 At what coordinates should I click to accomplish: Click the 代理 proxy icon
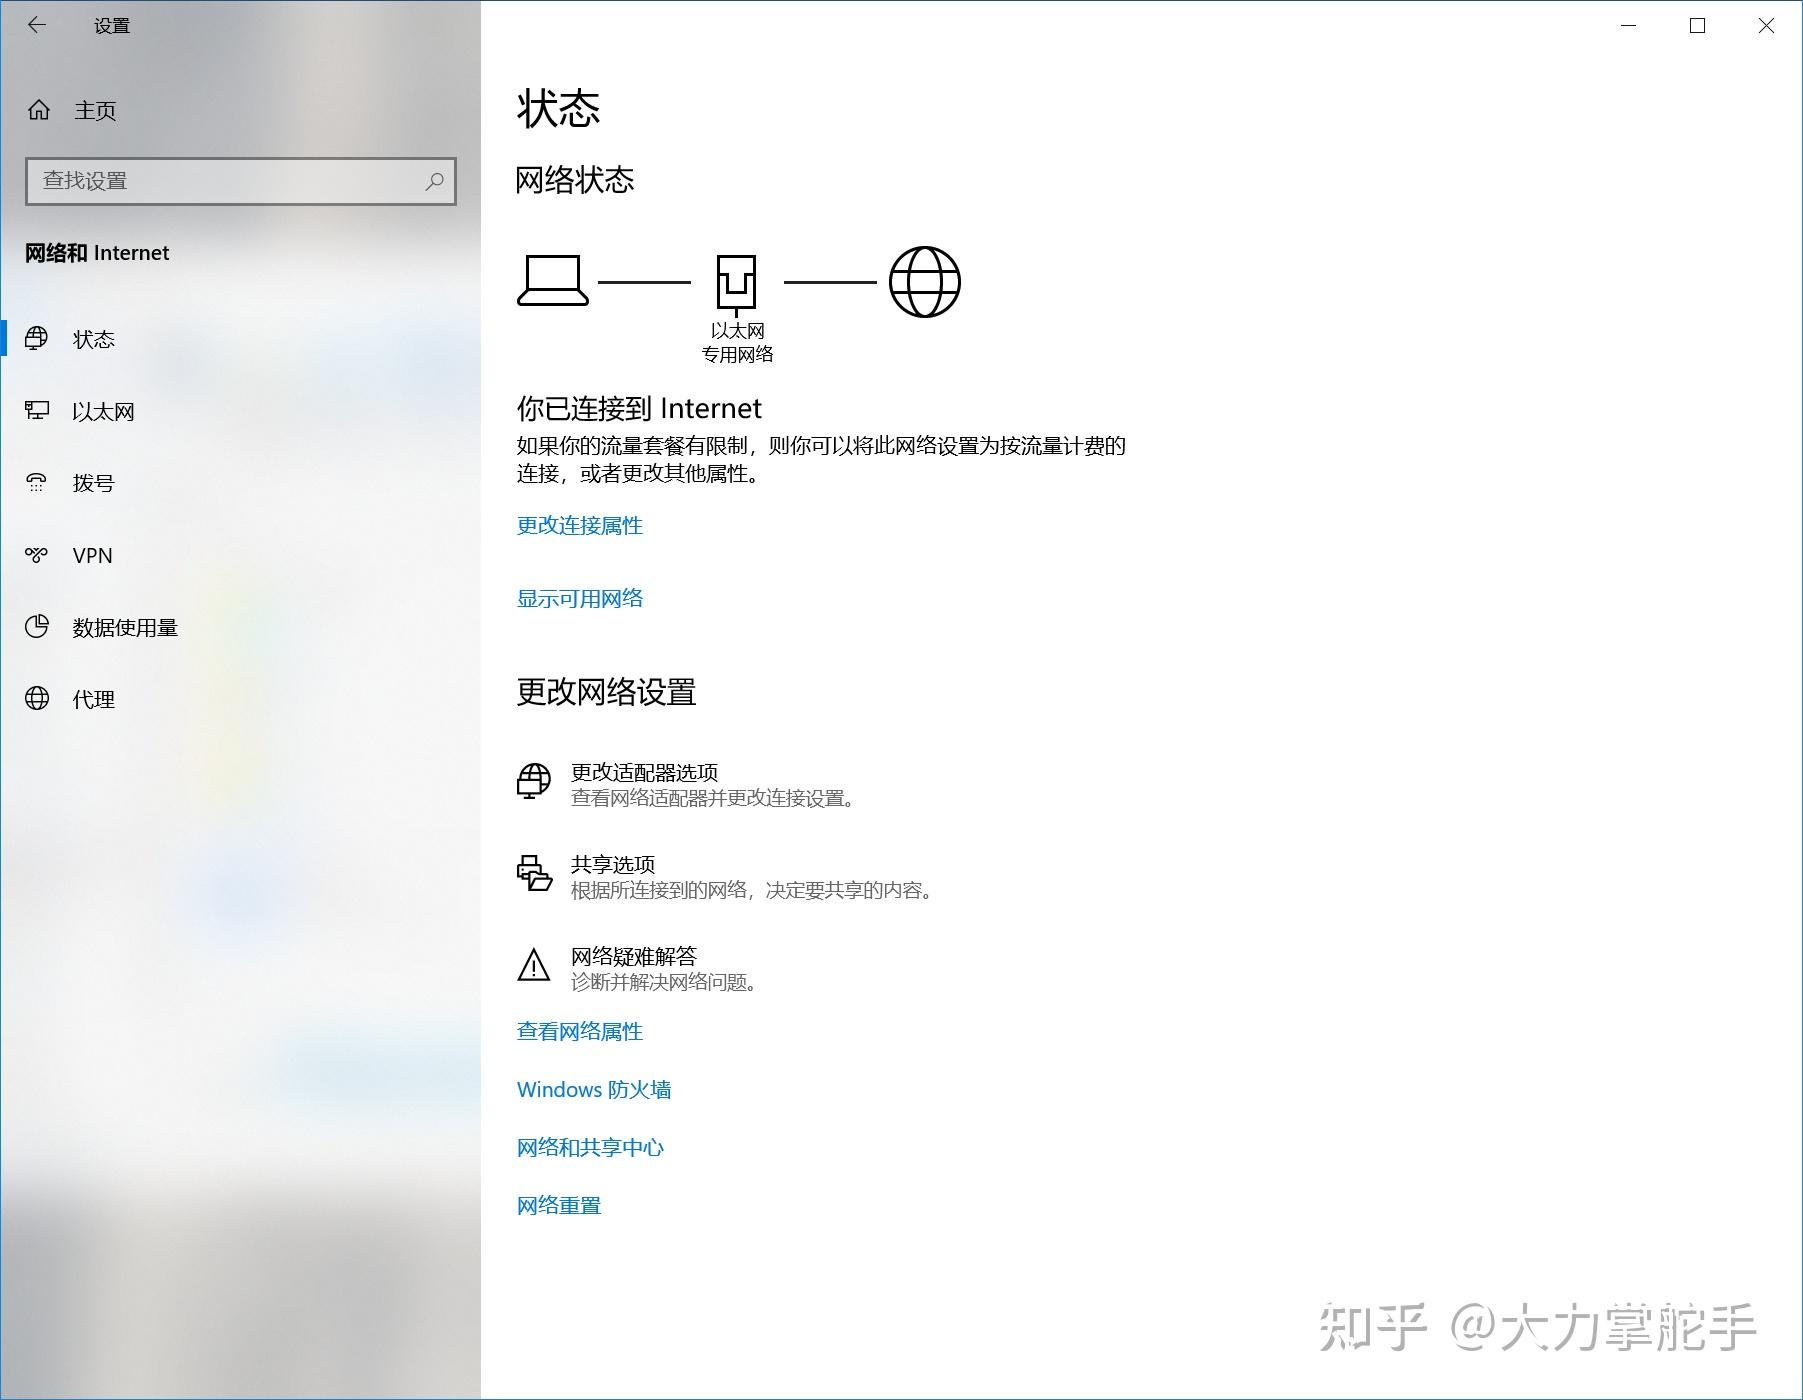37,699
